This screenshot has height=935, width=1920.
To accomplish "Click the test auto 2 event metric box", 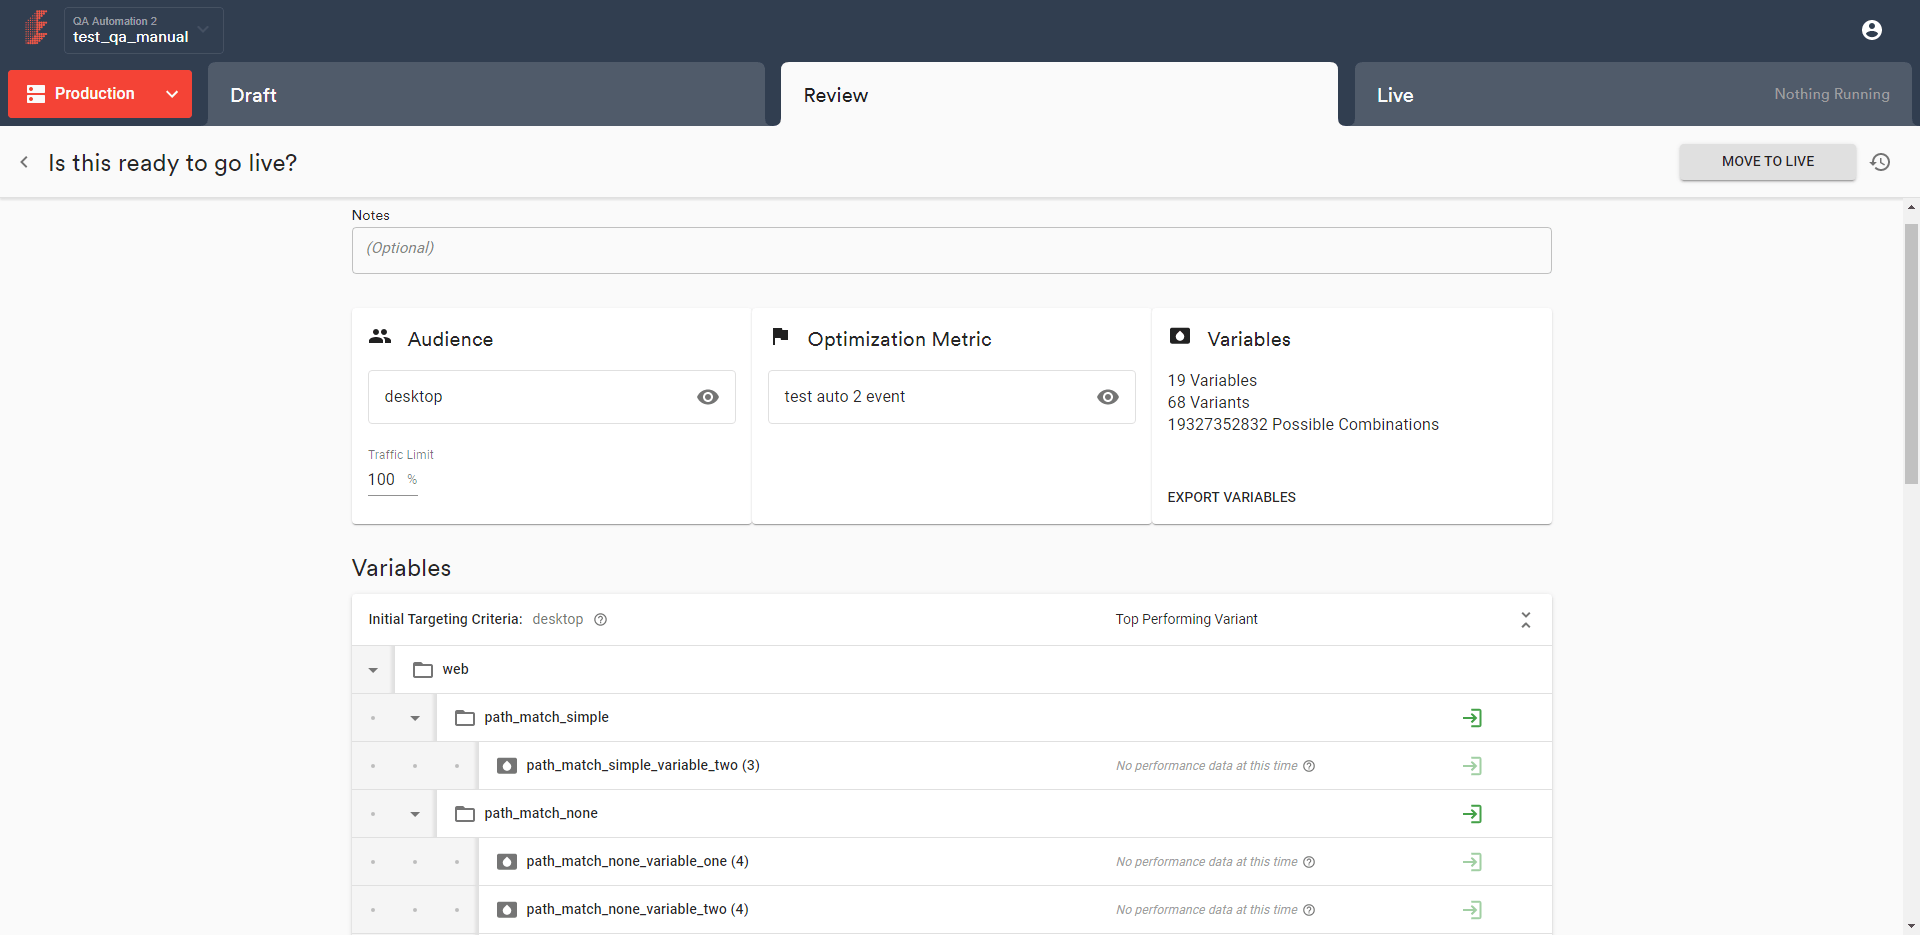I will [x=951, y=397].
